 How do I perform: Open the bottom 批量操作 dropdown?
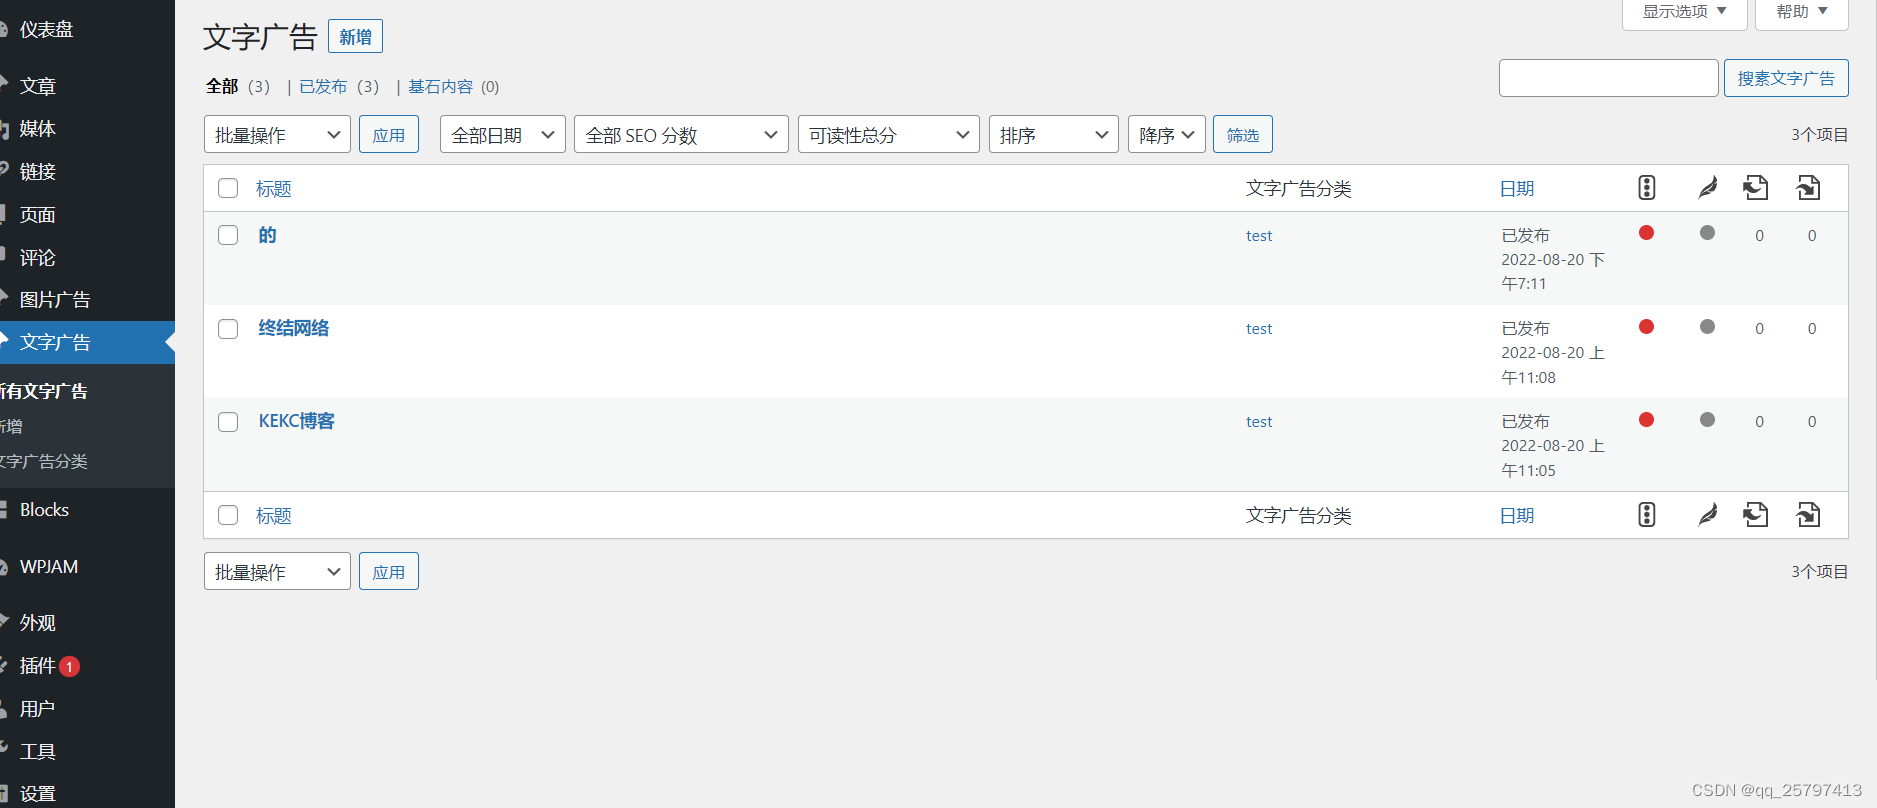click(277, 571)
